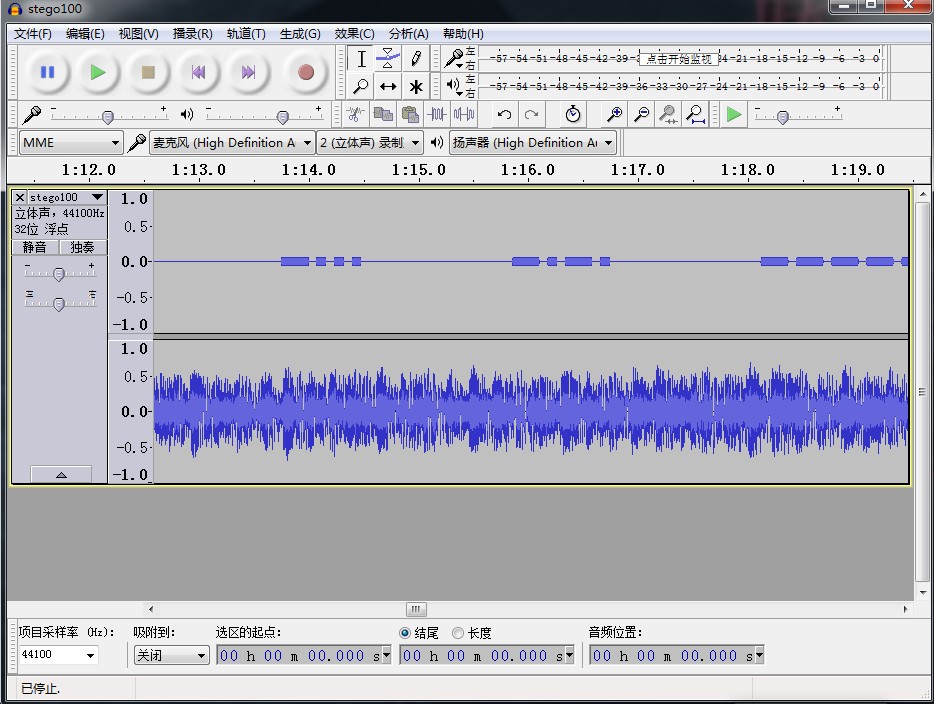Undo the last action
Viewport: 934px width, 704px height.
pos(504,114)
